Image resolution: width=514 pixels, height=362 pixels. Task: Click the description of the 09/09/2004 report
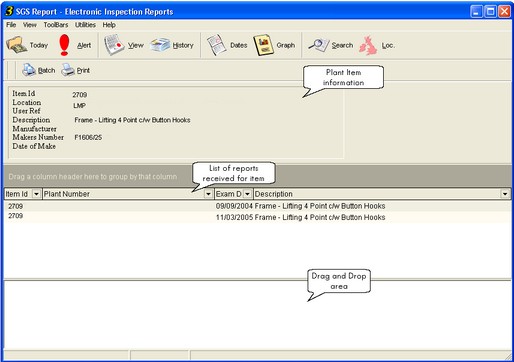pos(320,206)
